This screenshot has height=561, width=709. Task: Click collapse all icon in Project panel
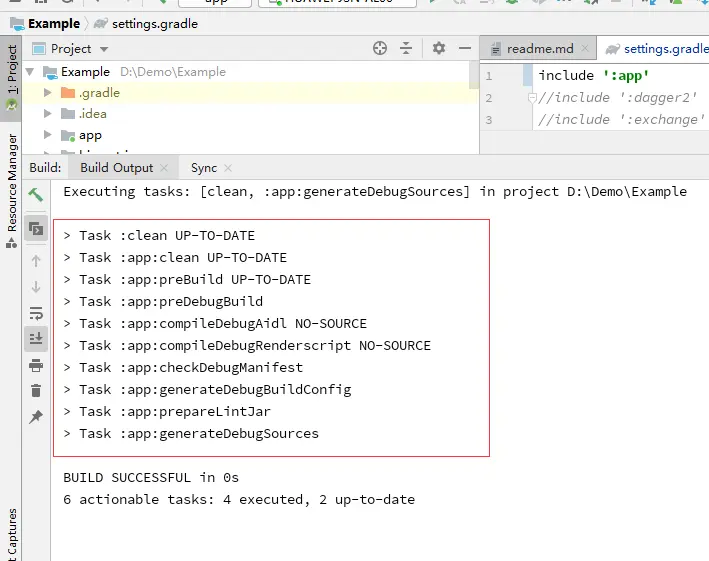click(406, 48)
